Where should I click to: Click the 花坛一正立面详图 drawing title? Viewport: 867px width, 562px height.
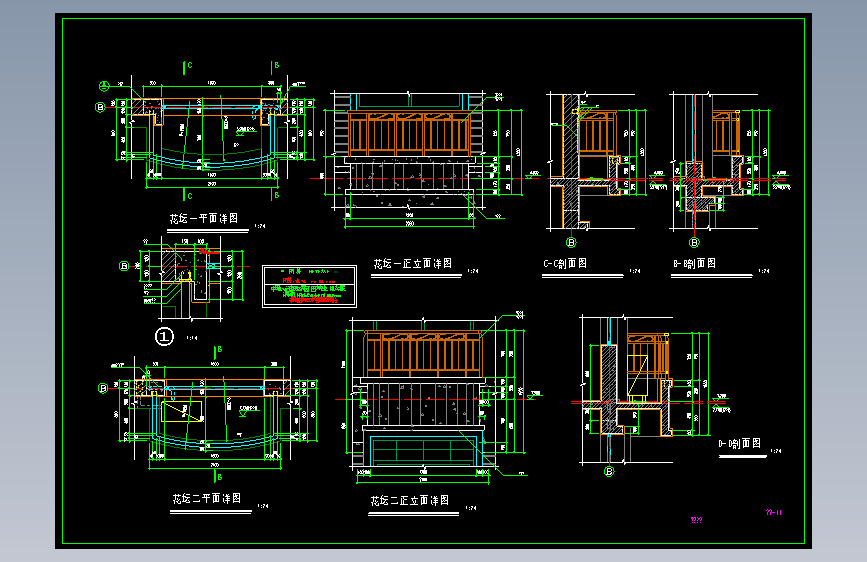[412, 264]
